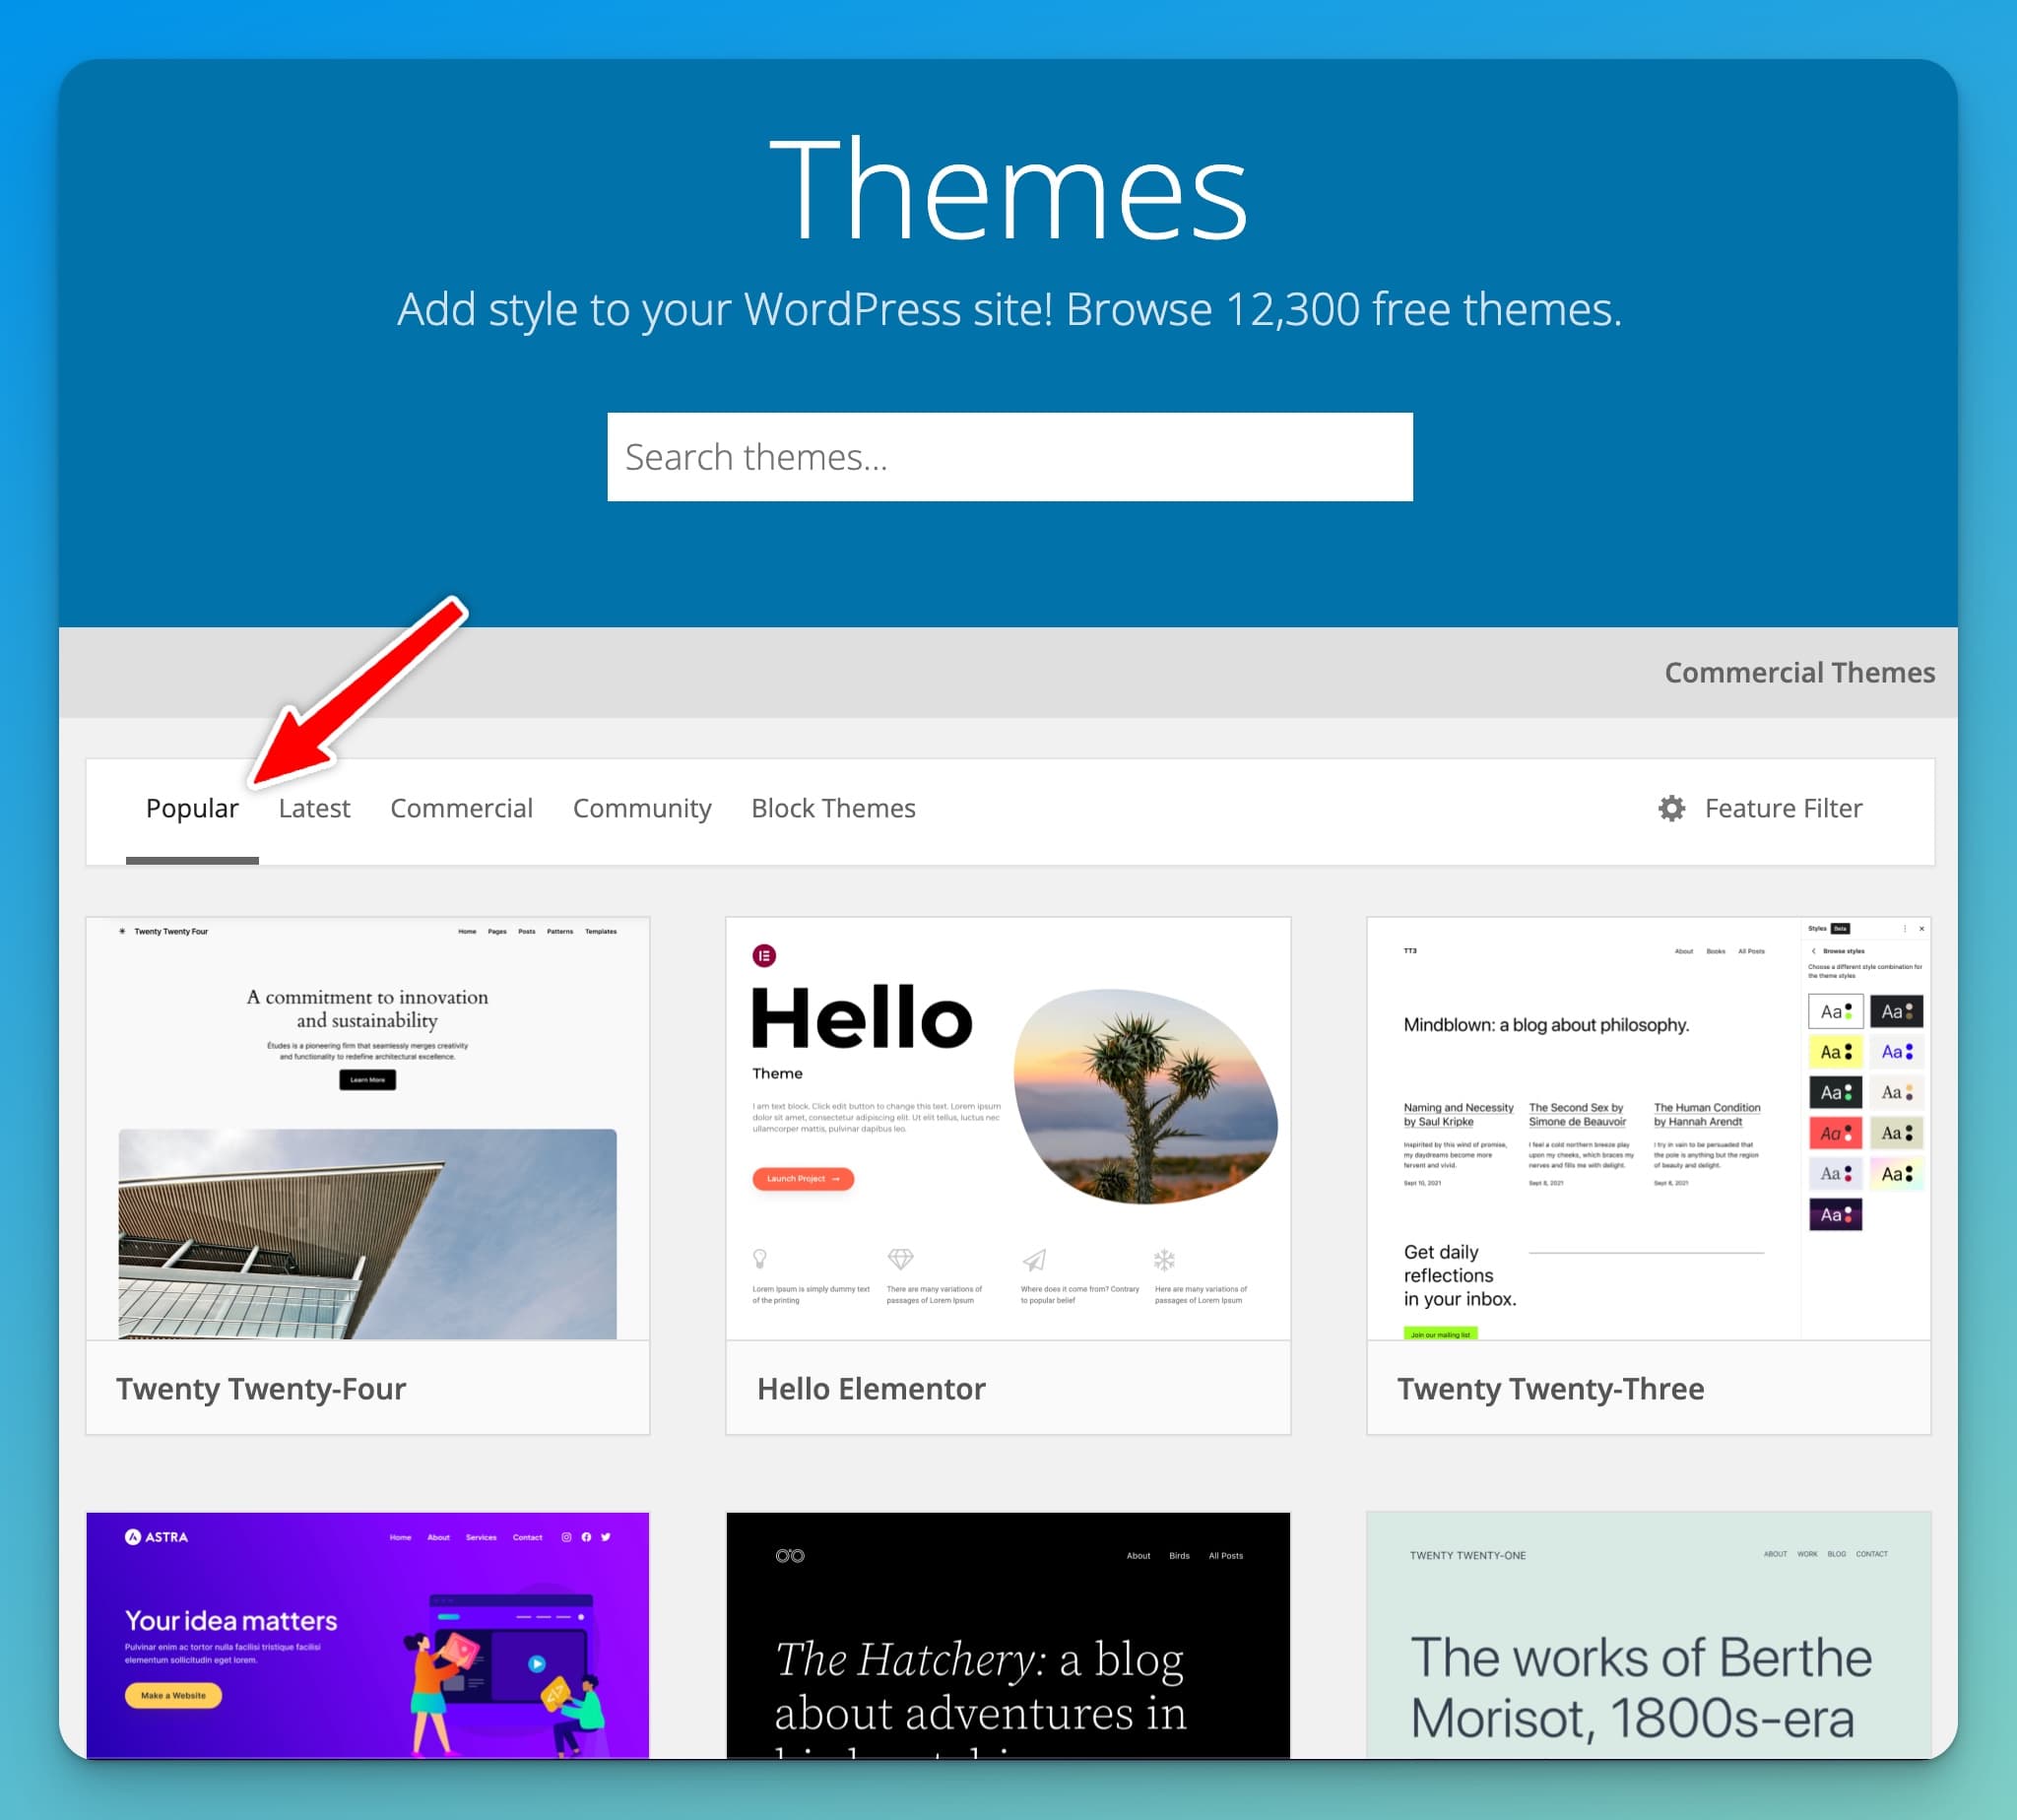
Task: Select the diamond icon in Hello Elementor preview
Action: 900,1260
